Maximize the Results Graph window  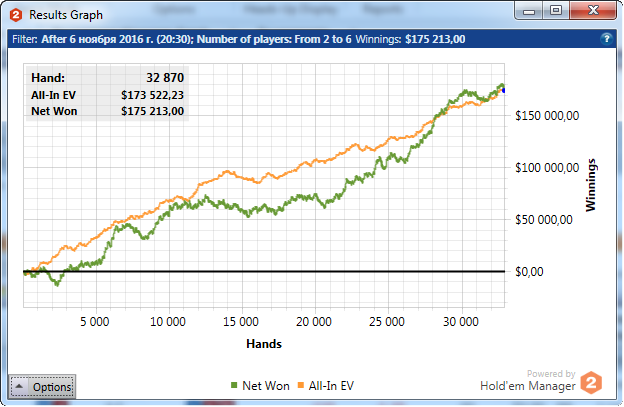556,11
